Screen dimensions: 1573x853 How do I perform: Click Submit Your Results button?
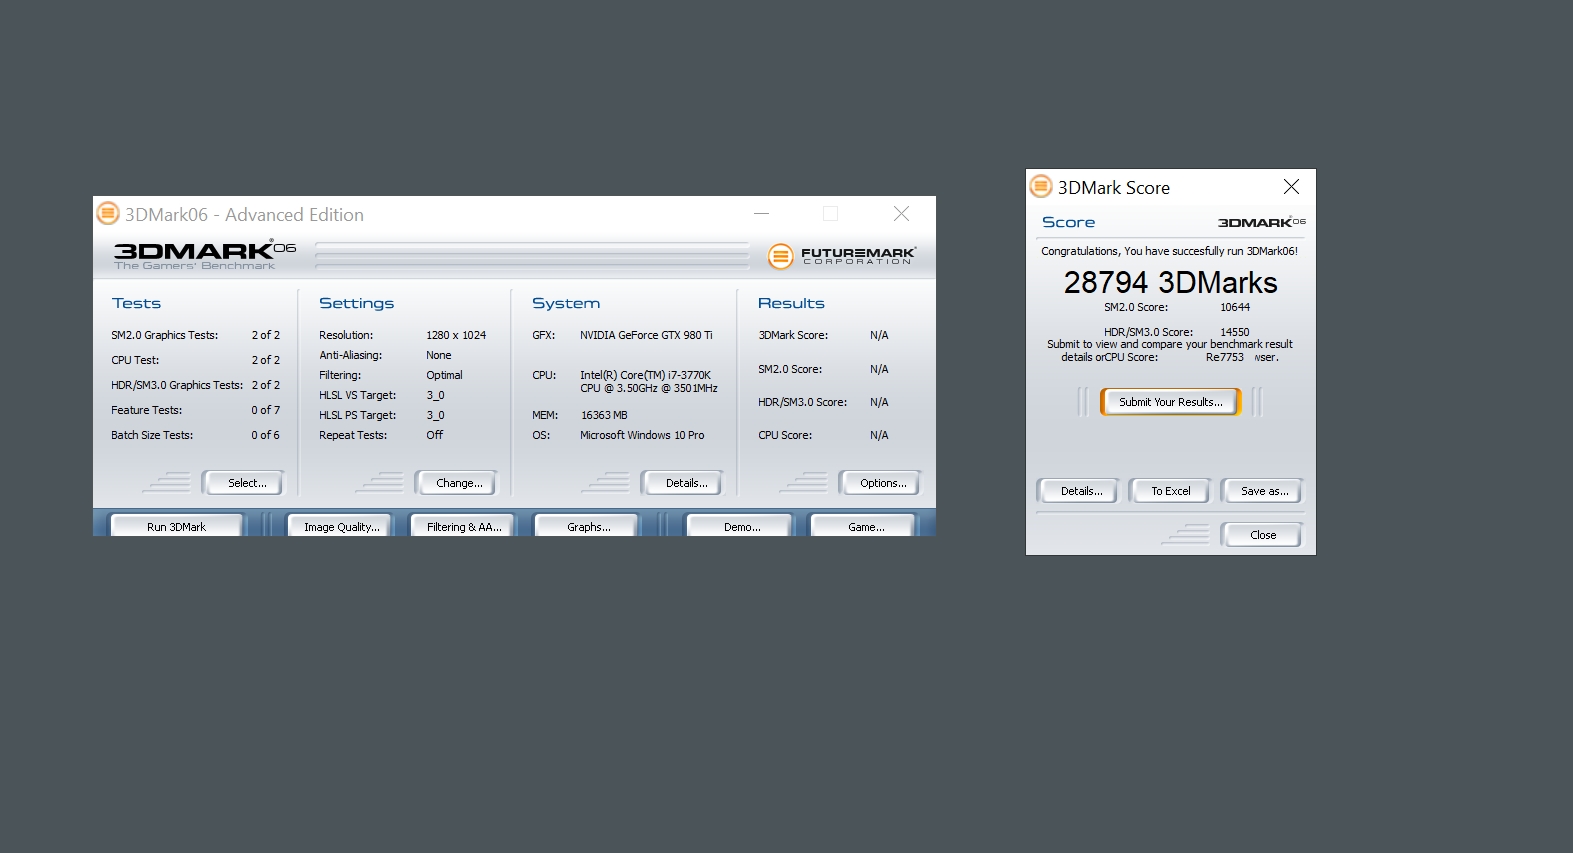click(x=1170, y=402)
